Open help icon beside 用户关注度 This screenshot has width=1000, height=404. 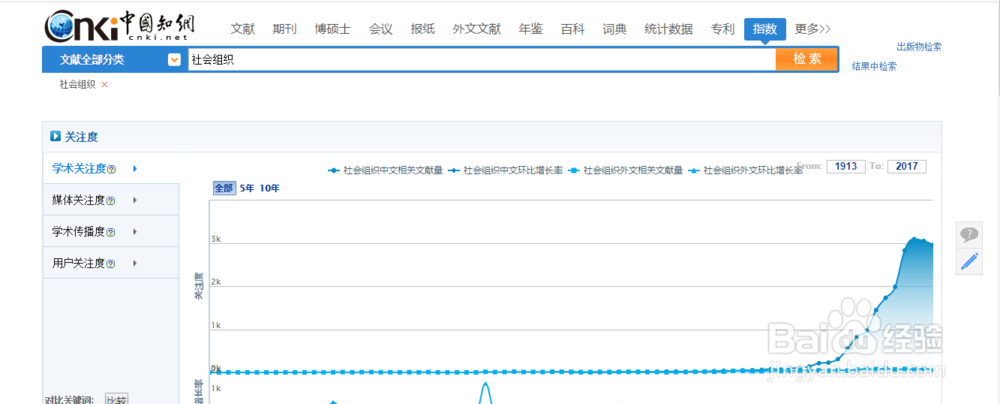coord(112,264)
